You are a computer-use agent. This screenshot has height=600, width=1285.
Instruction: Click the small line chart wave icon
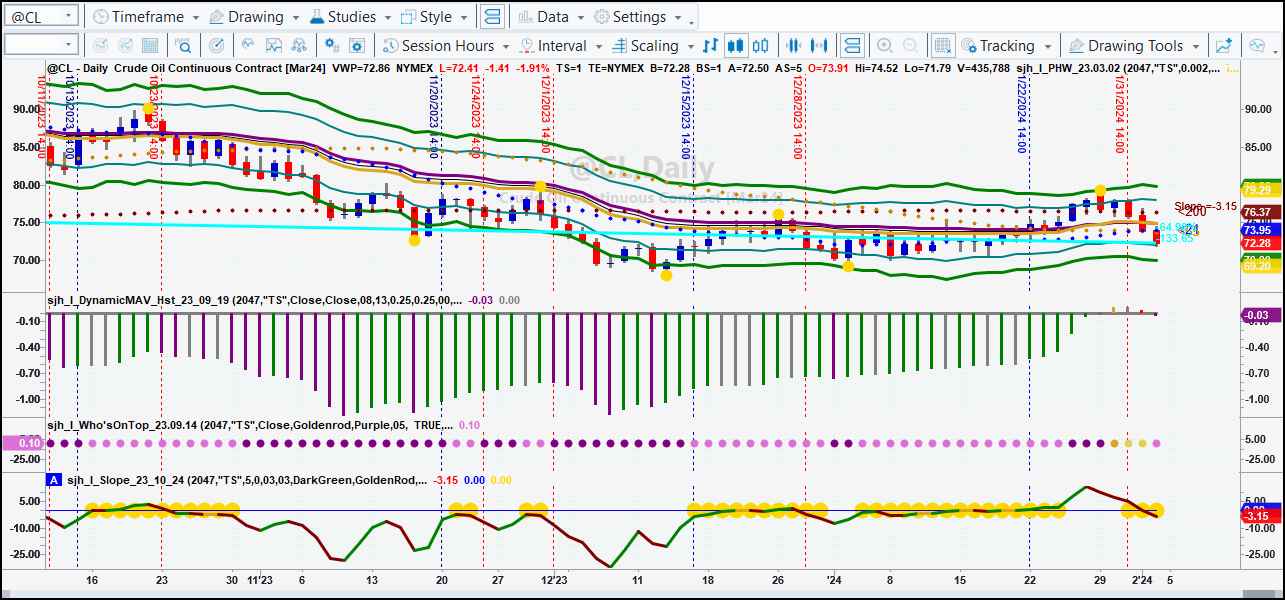246,45
